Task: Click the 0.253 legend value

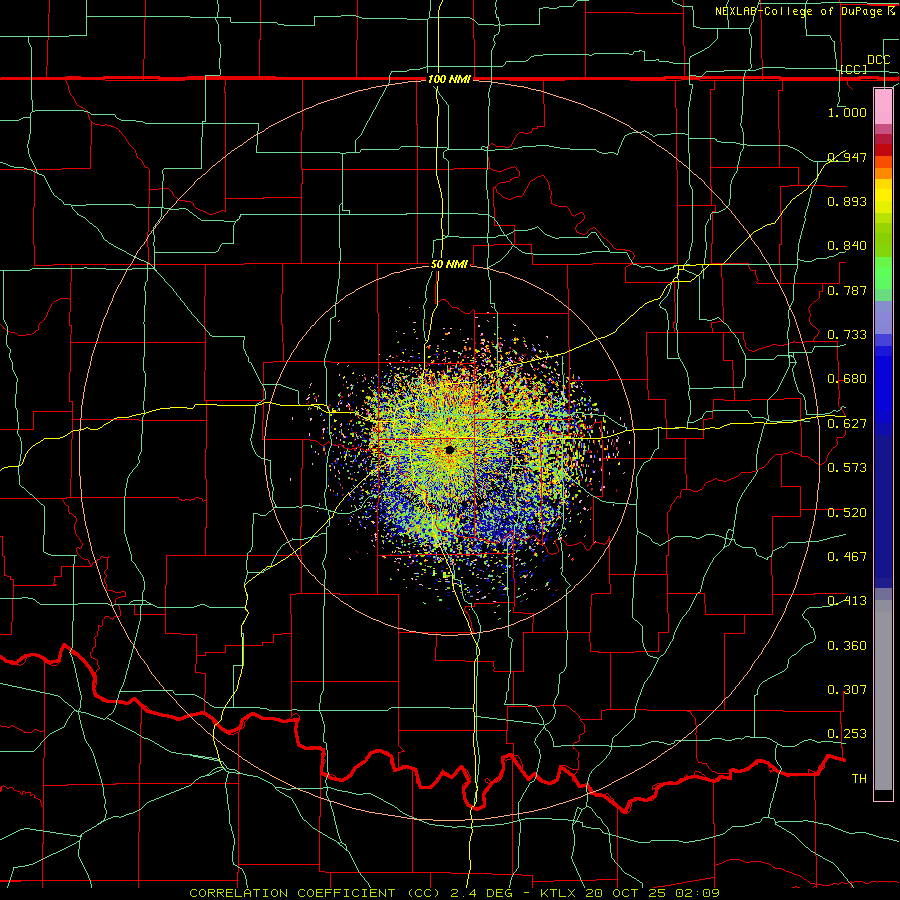Action: tap(847, 734)
